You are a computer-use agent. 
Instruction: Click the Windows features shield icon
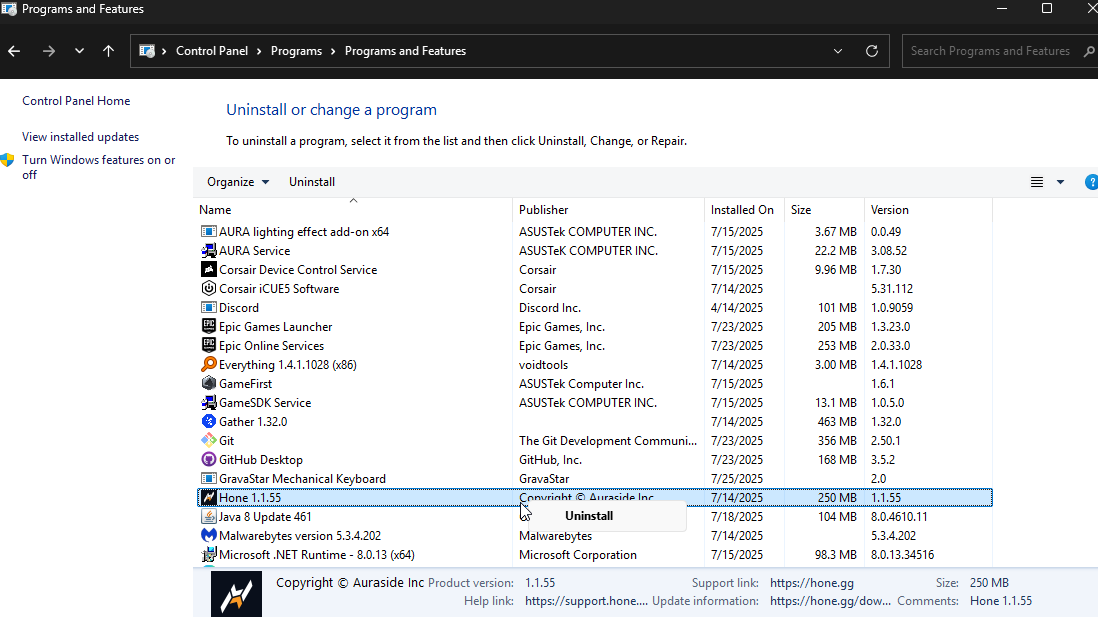[8, 160]
